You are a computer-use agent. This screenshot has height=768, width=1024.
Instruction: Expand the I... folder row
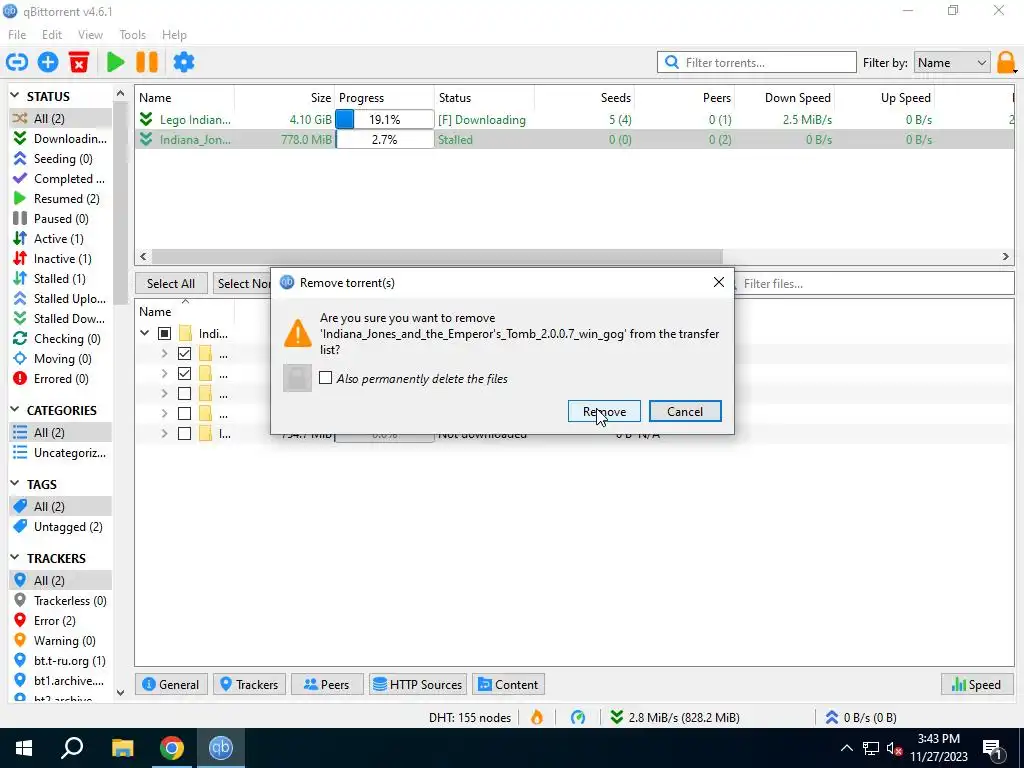point(165,434)
